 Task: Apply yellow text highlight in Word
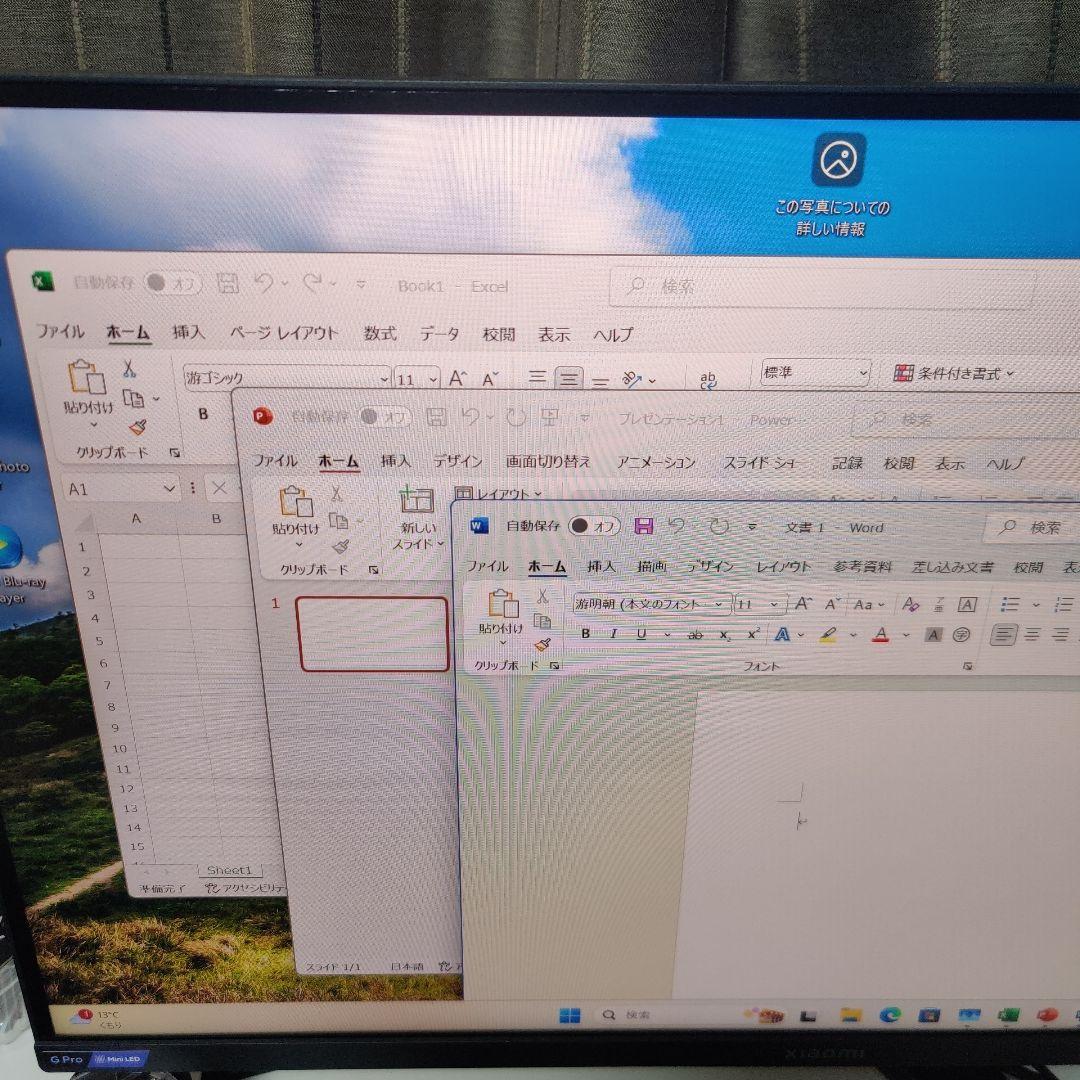tap(829, 633)
